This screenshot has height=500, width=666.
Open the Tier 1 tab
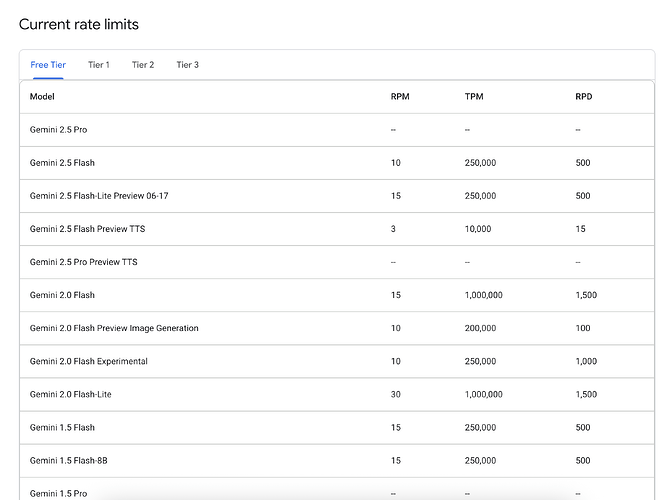(x=99, y=65)
